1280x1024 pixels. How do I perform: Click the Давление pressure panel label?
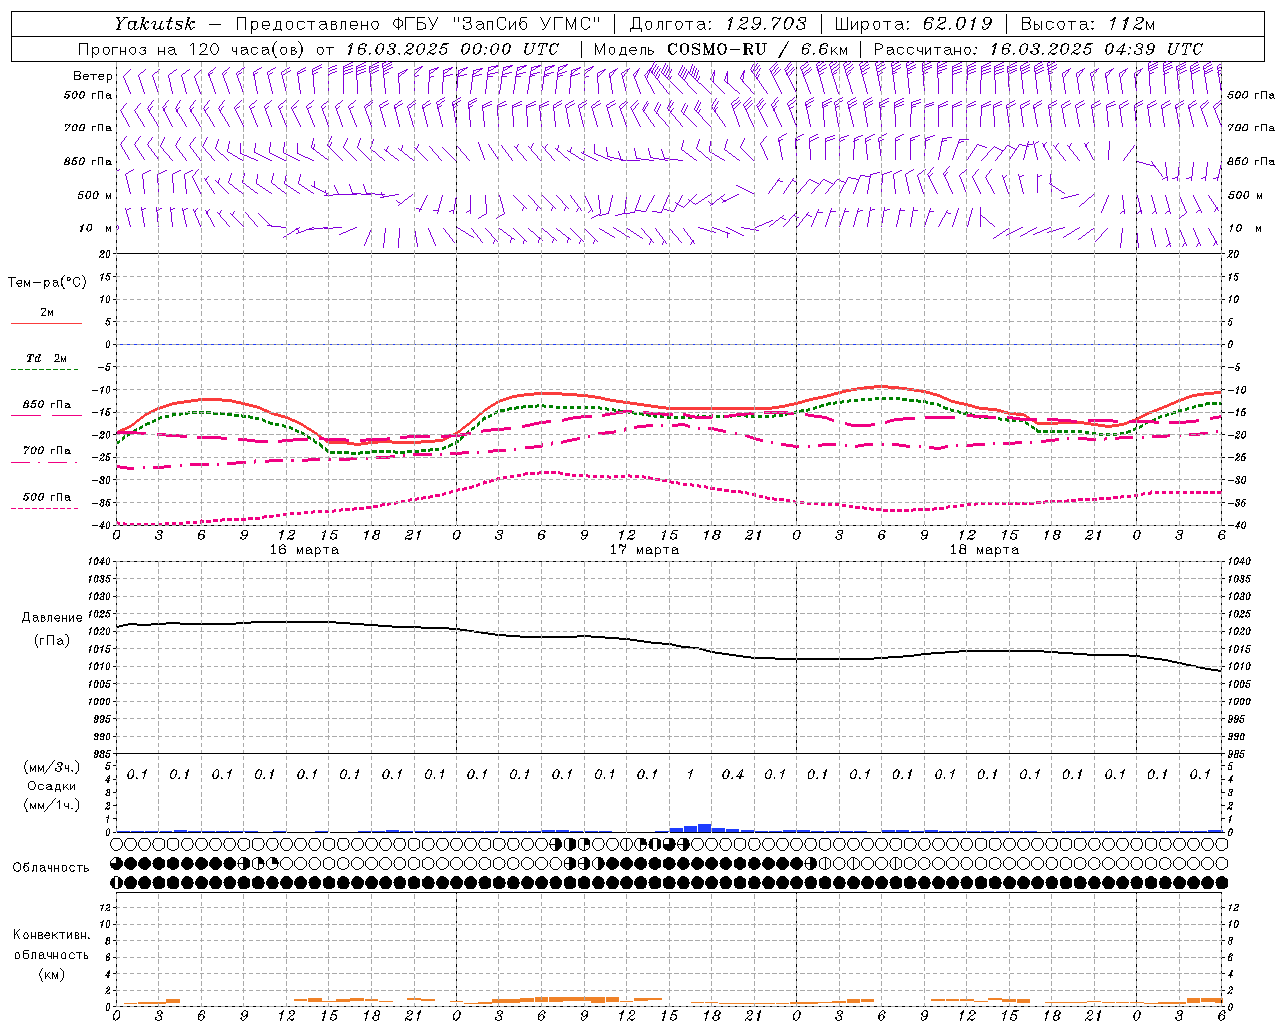(x=52, y=618)
